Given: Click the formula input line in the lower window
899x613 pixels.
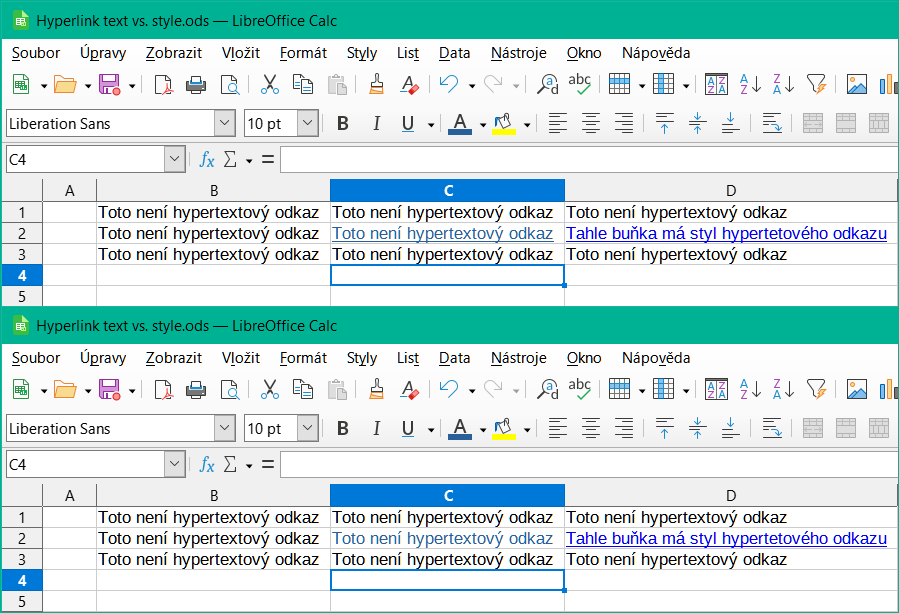Looking at the screenshot, I should pyautogui.click(x=588, y=464).
